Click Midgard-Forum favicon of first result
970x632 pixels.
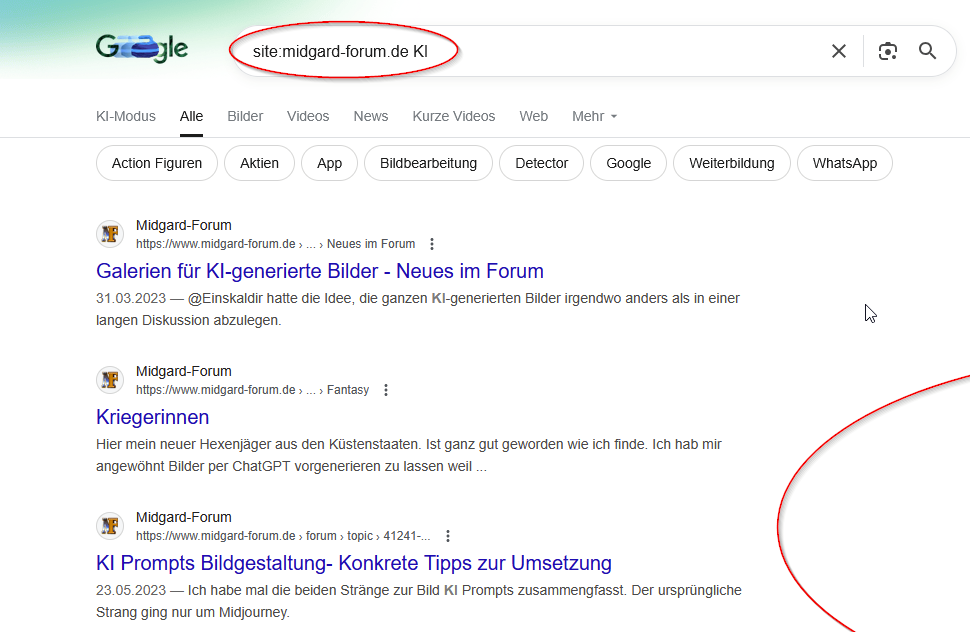point(110,234)
